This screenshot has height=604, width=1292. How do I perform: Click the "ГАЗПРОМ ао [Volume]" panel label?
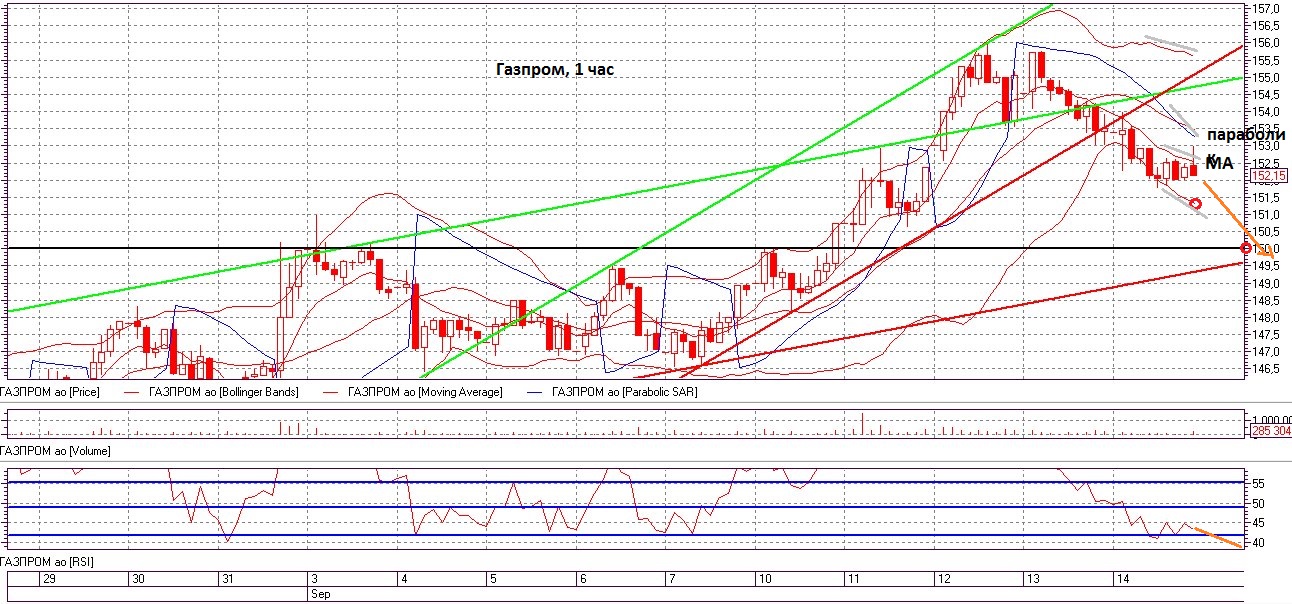pyautogui.click(x=55, y=451)
